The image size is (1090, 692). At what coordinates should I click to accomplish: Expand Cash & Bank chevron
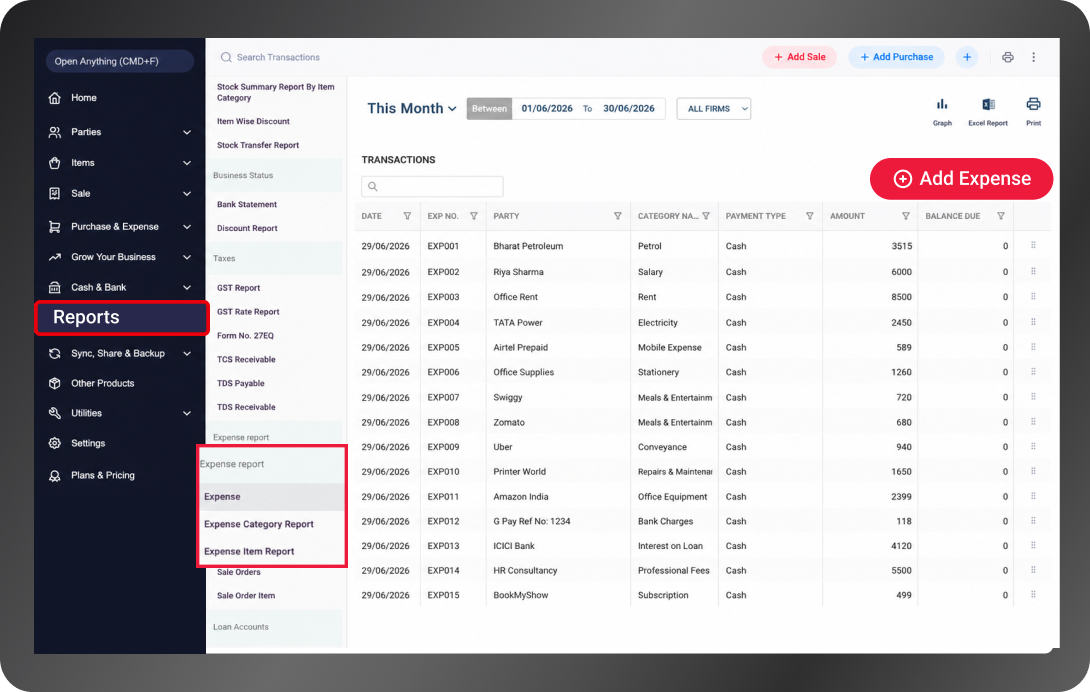187,287
